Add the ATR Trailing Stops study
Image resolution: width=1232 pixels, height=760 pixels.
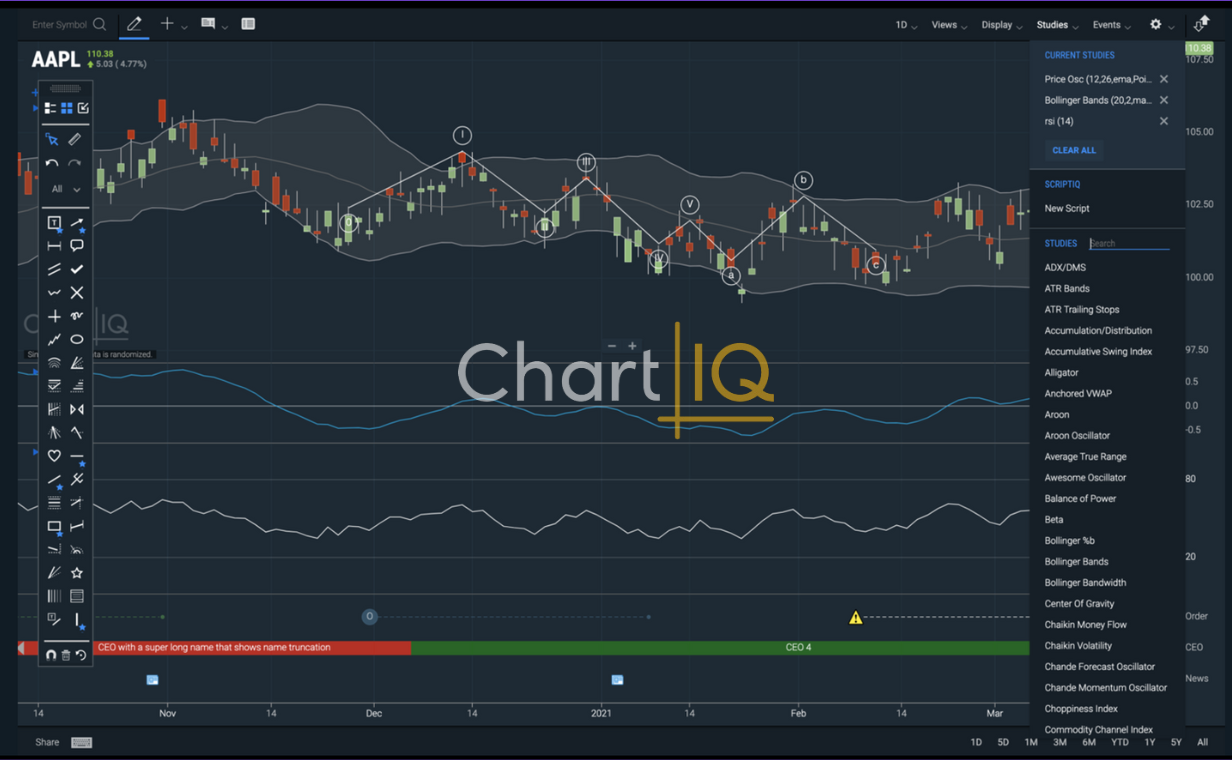point(1082,310)
